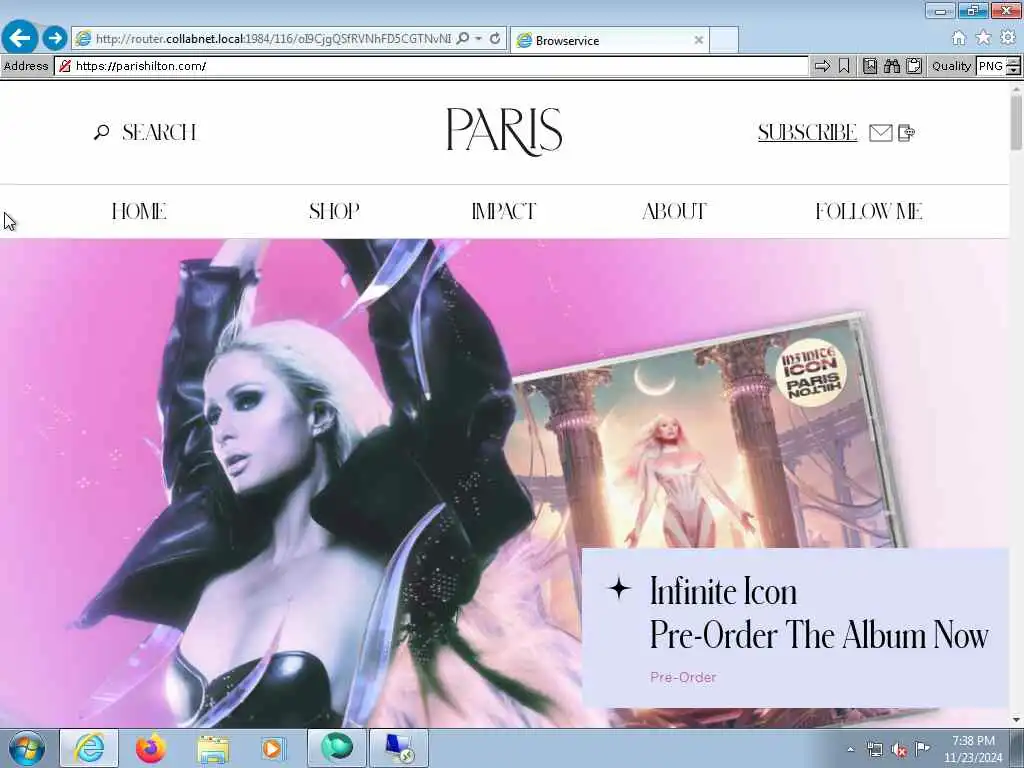Viewport: 1024px width, 768px height.
Task: Click the IE home icon
Action: 958,38
